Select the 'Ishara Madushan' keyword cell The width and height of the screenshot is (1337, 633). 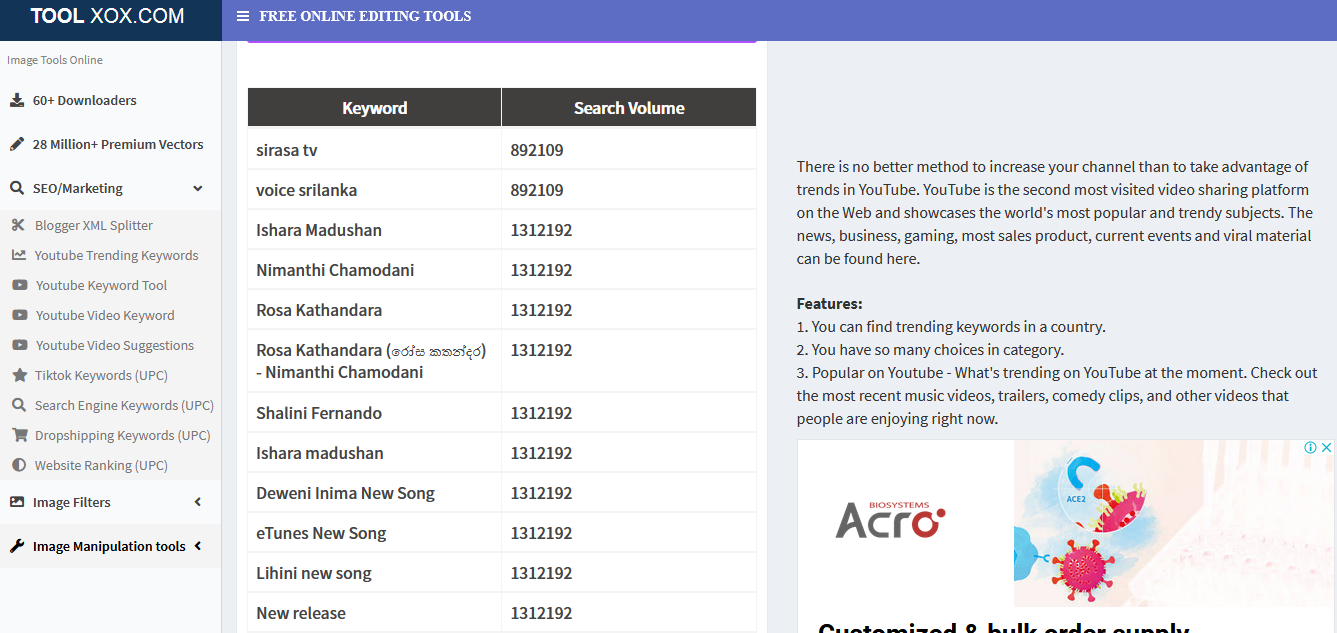(375, 230)
